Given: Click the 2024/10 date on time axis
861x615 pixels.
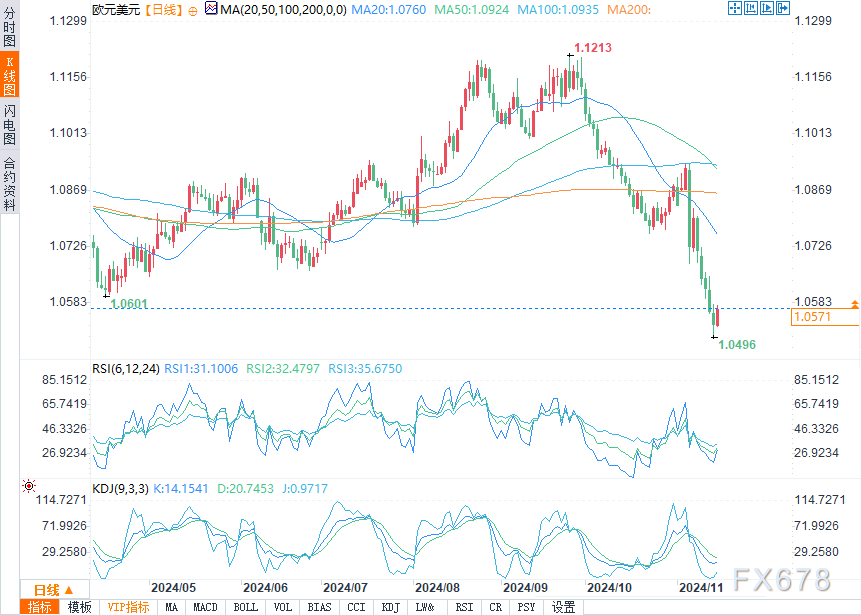Looking at the screenshot, I should 610,588.
